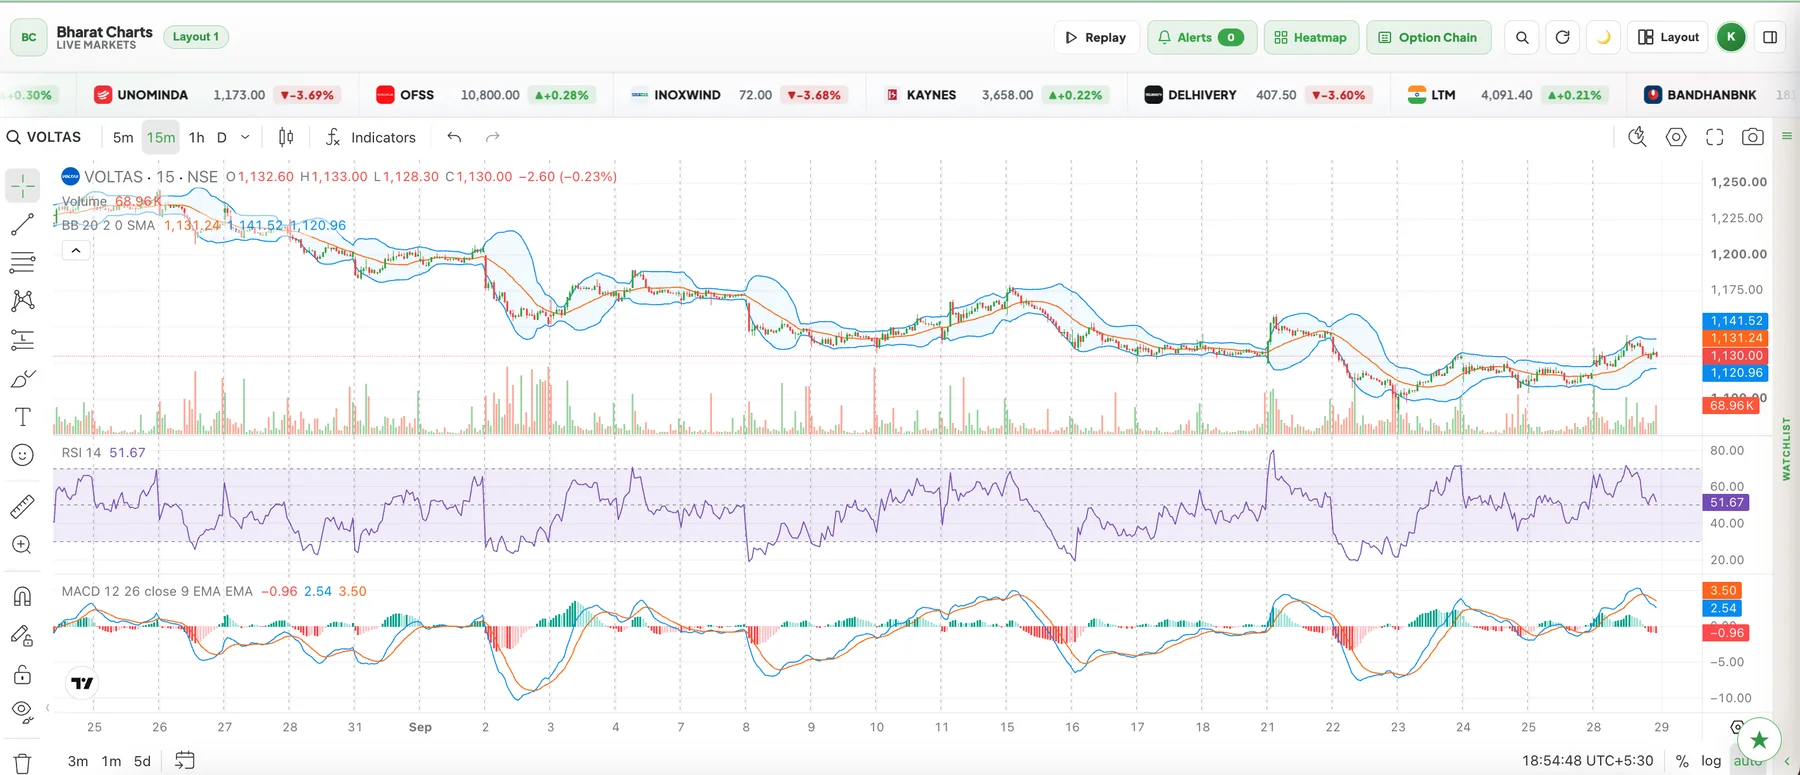Screen dimensions: 1800x775
Task: Open the forecasting and measurement tools
Action: pos(22,340)
